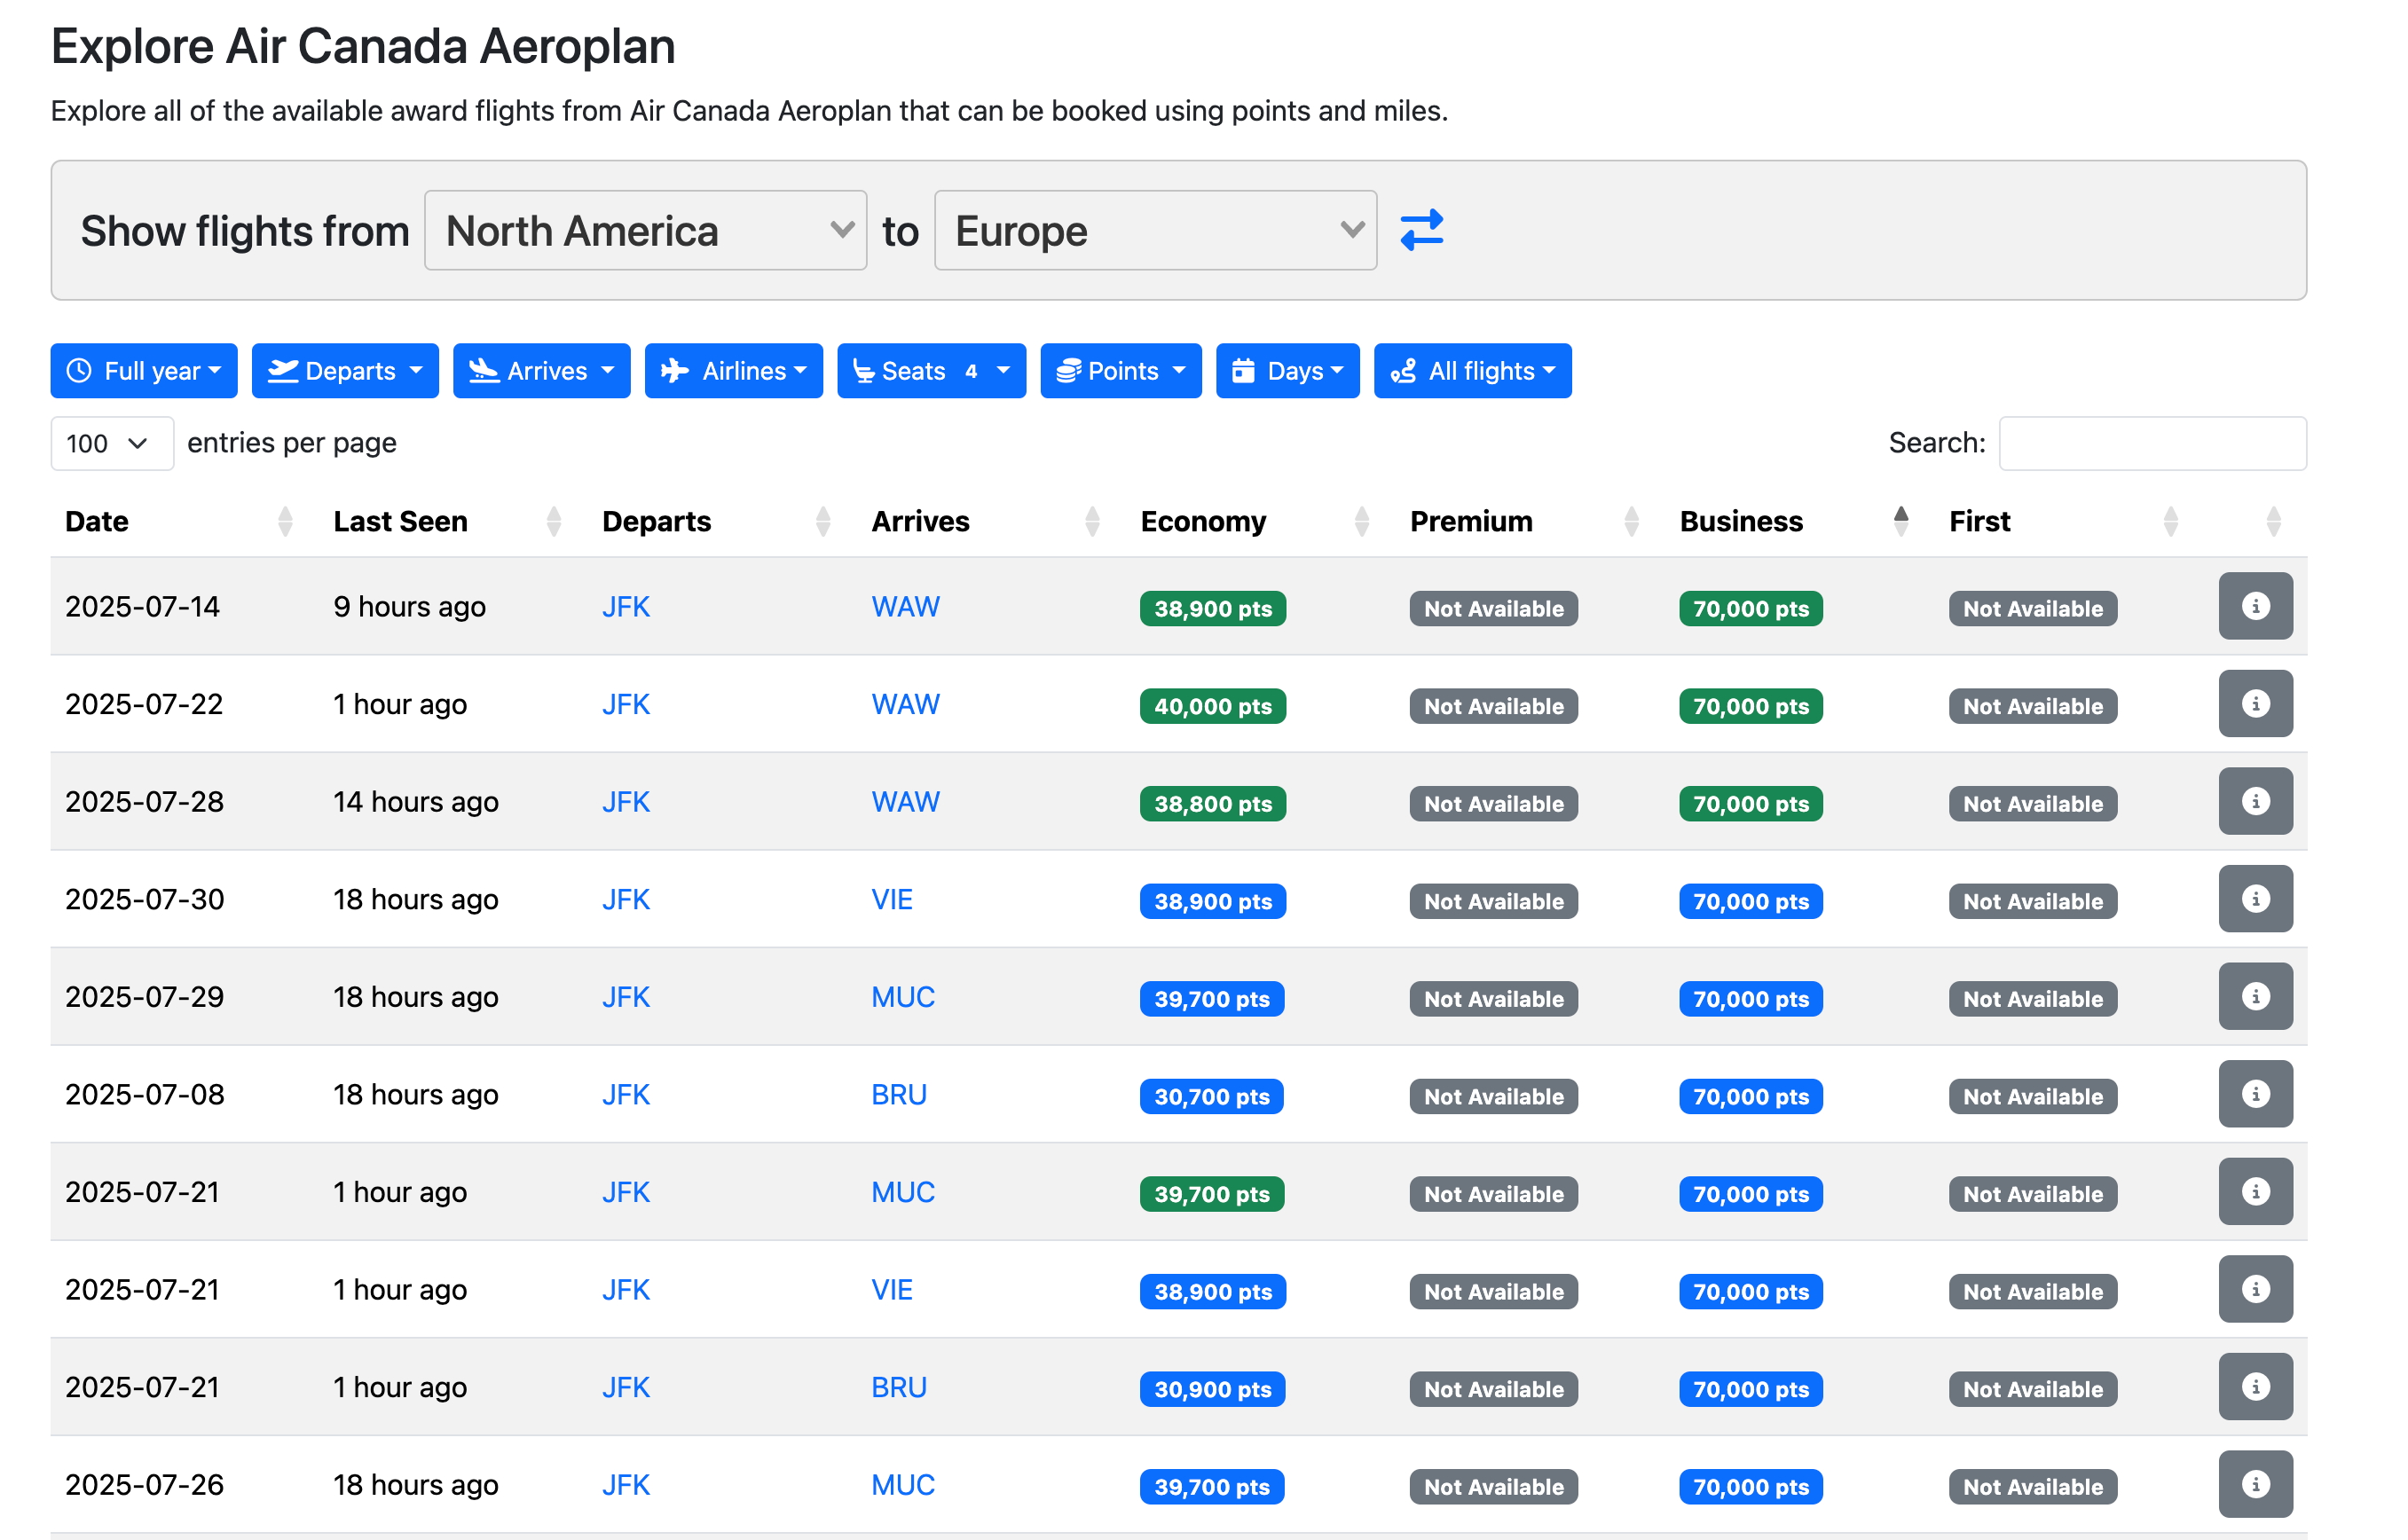2408x1540 pixels.
Task: Open info for 2025-07-22 JFK-WAW flight
Action: click(x=2255, y=704)
